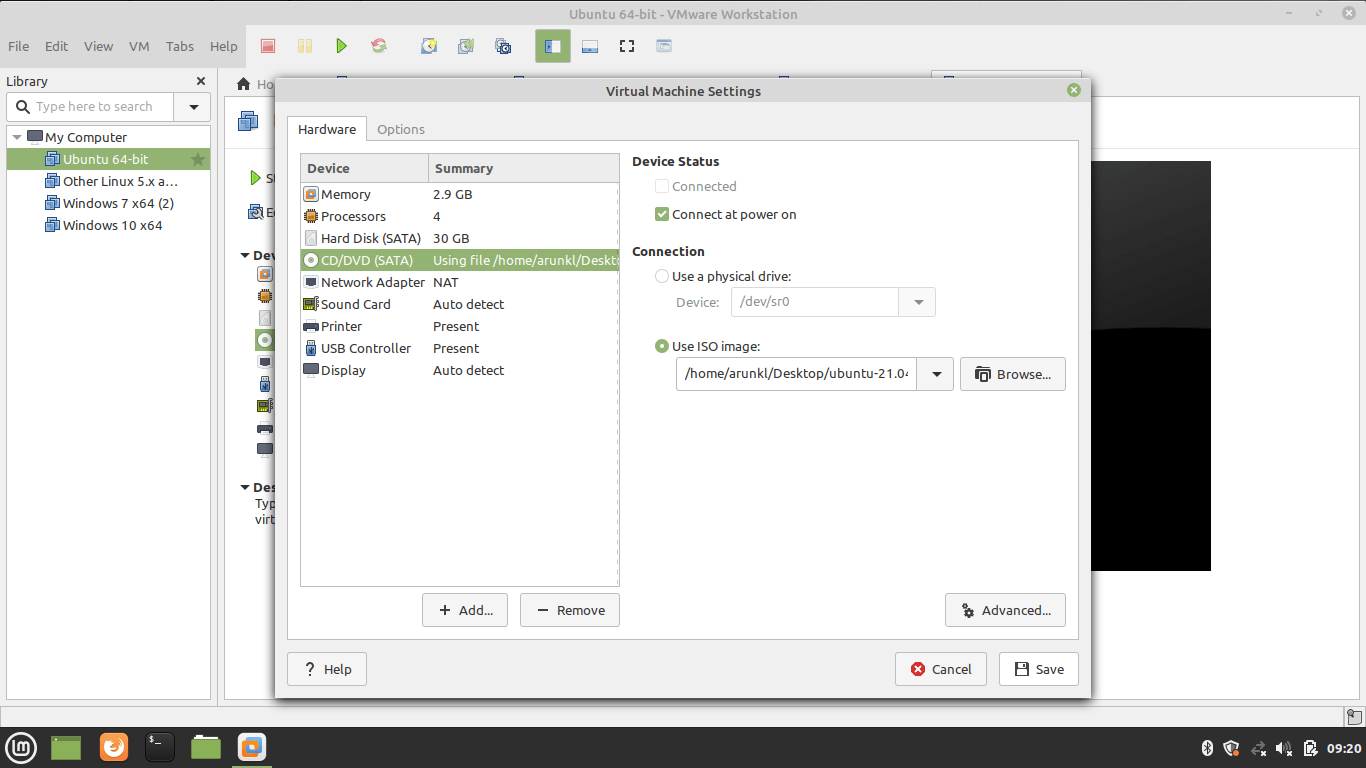Click the Save button
The height and width of the screenshot is (768, 1366).
click(1039, 669)
